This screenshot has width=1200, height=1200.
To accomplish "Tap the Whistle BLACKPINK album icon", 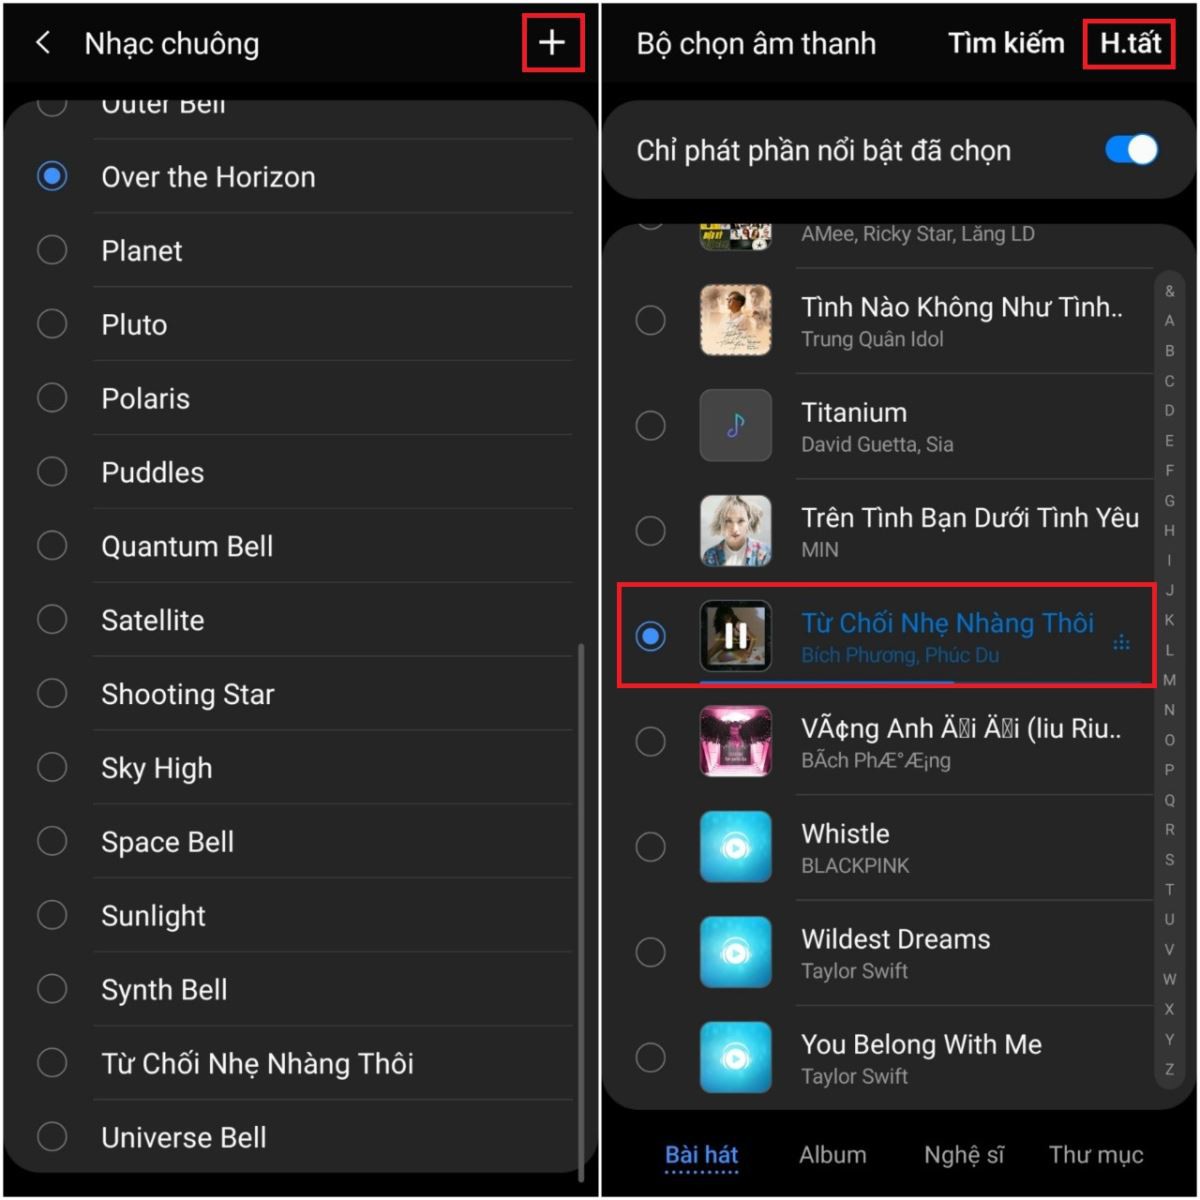I will [x=736, y=847].
